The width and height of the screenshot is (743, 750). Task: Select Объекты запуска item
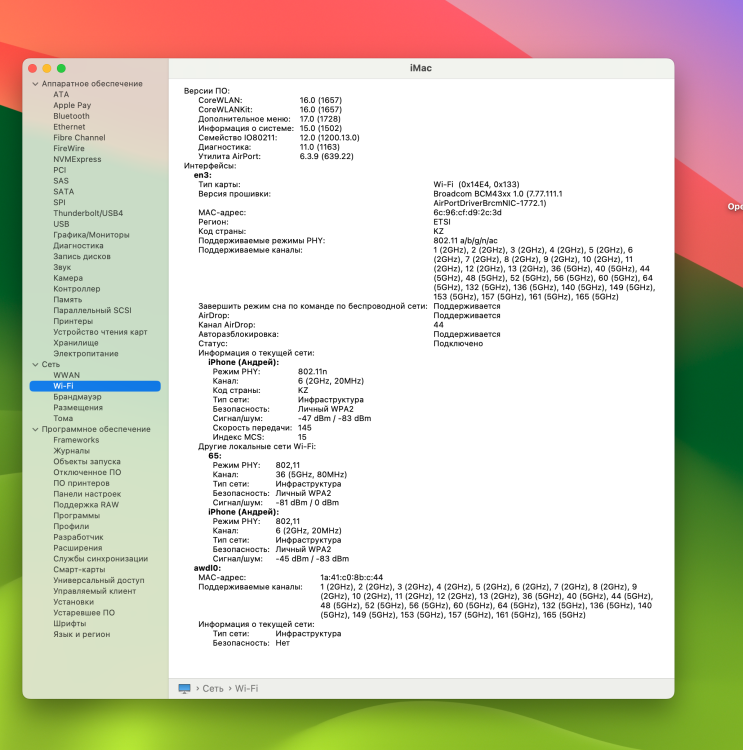coord(87,462)
